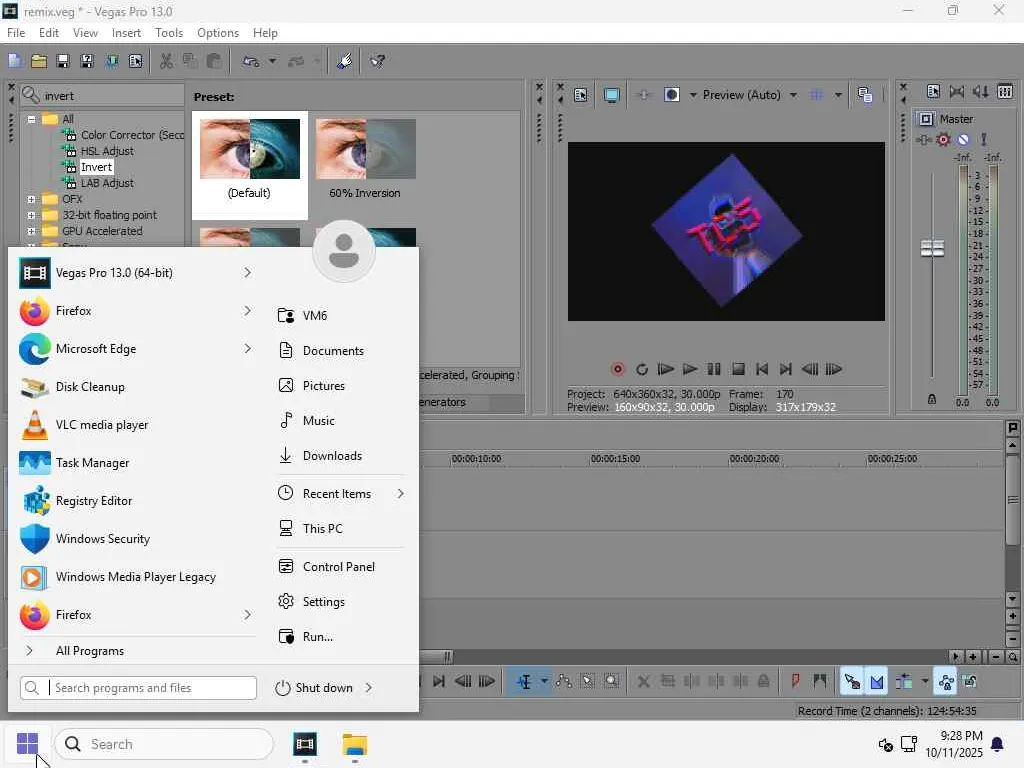The width and height of the screenshot is (1024, 768).
Task: Click the Open project folder icon
Action: 39,61
